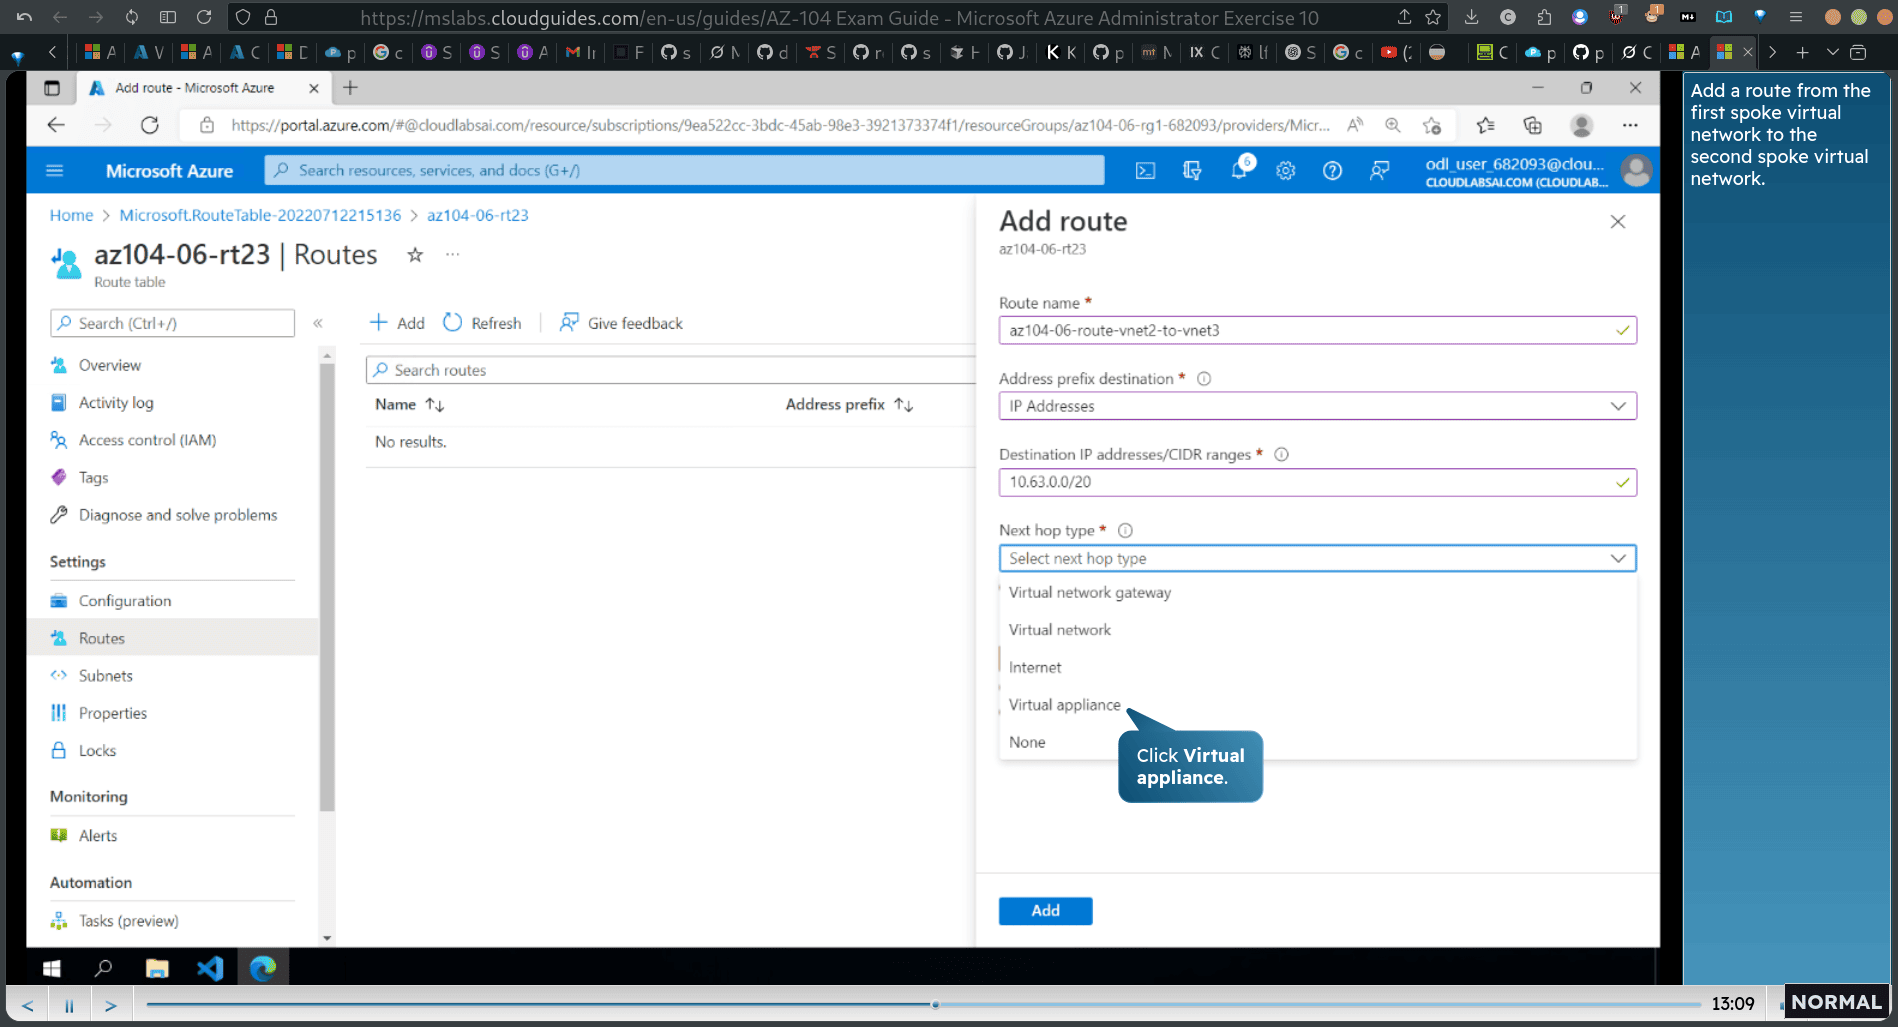Open Azure portal settings gear

pos(1286,171)
